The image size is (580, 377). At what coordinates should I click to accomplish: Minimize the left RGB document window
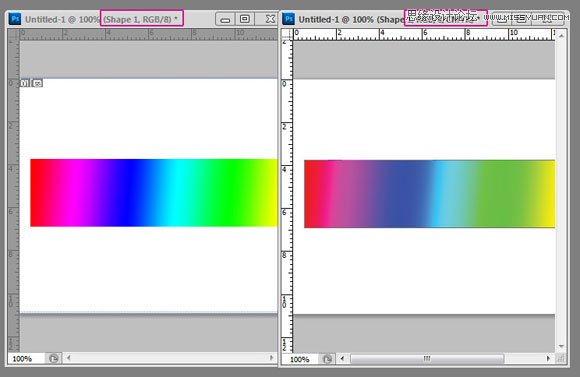point(225,19)
